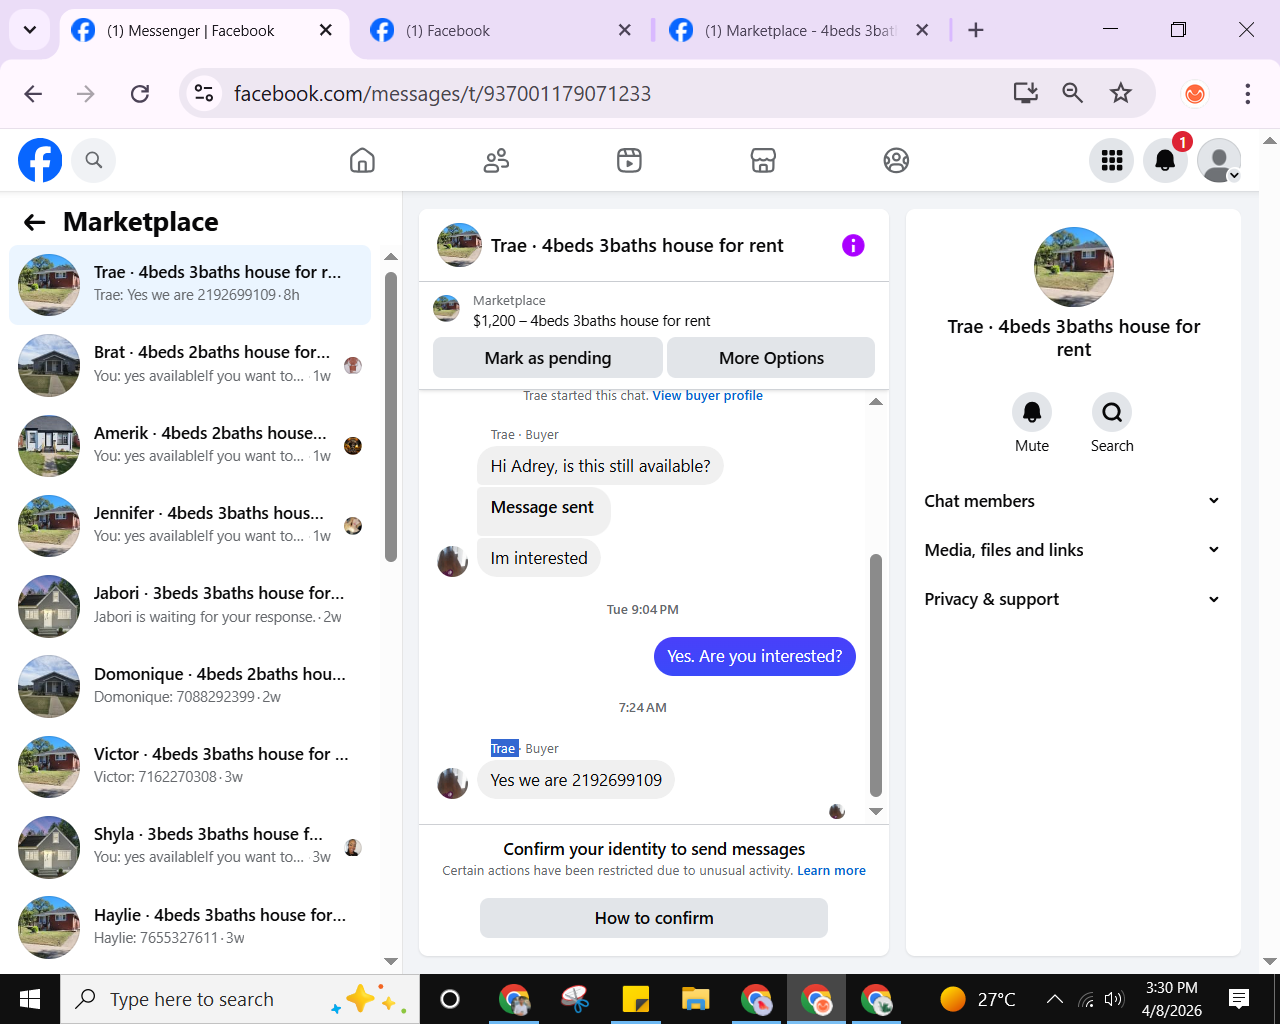Open Jabori 3beds 3baths conversation
1280x1024 pixels.
tap(190, 605)
